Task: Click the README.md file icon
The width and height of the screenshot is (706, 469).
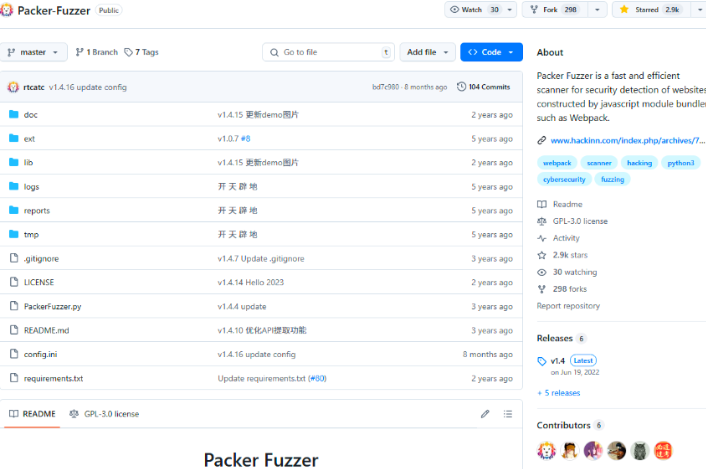Action: coord(14,330)
